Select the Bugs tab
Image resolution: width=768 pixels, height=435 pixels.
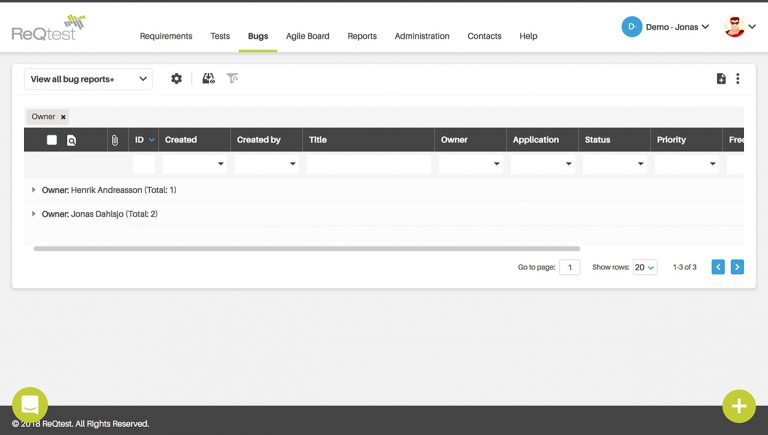coord(258,36)
